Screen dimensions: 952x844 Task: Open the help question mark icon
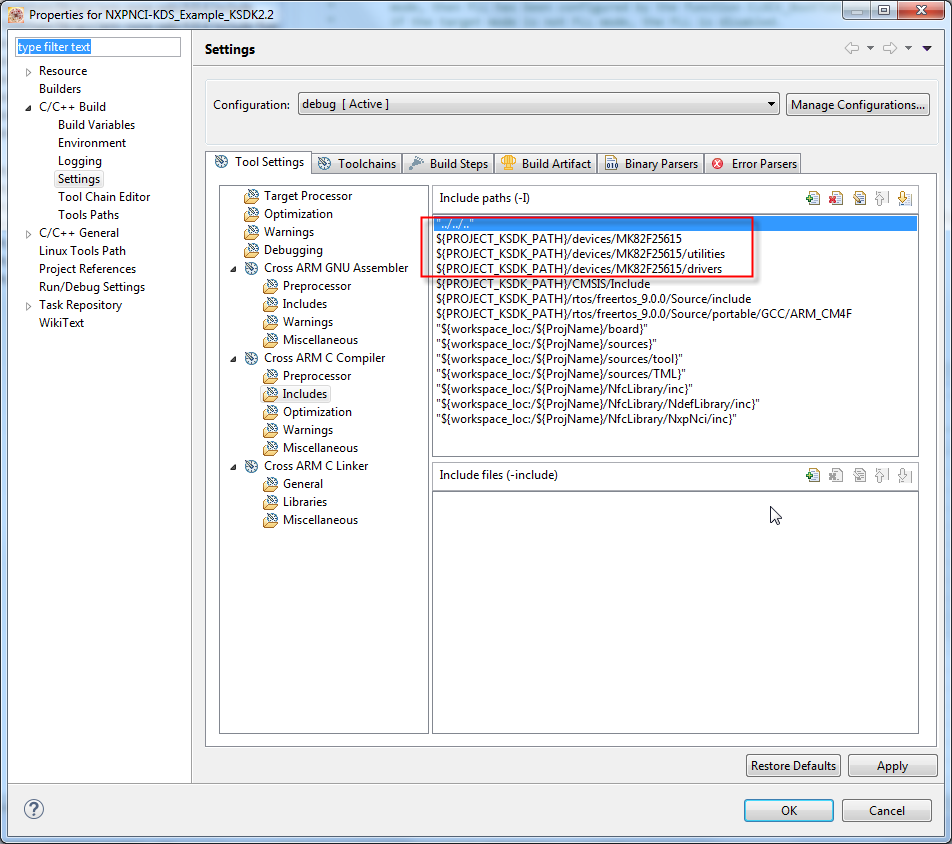pos(34,809)
